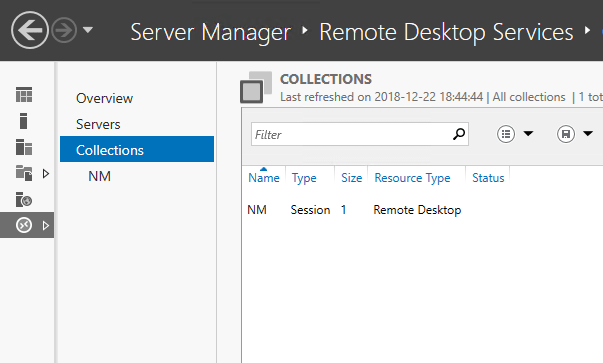Image resolution: width=603 pixels, height=363 pixels.
Task: Open breadcrumb arrow after Remote Desktop Services
Action: coord(587,30)
